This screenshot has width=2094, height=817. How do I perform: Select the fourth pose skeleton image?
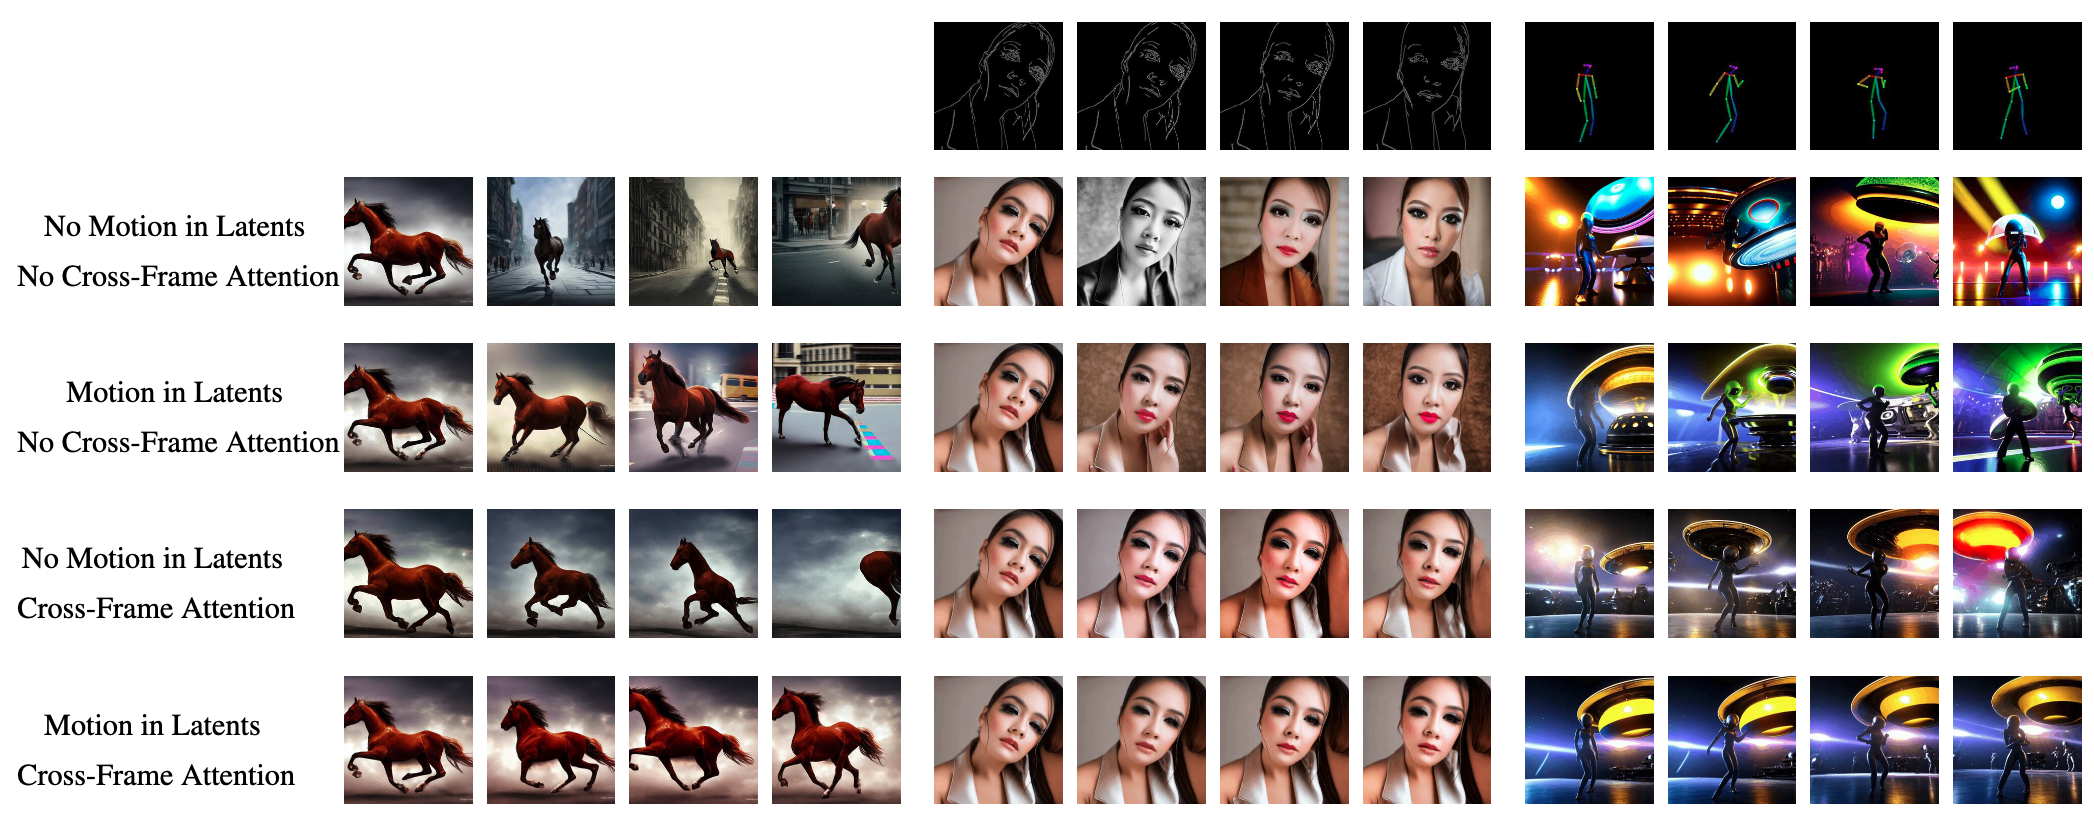pyautogui.click(x=2017, y=86)
